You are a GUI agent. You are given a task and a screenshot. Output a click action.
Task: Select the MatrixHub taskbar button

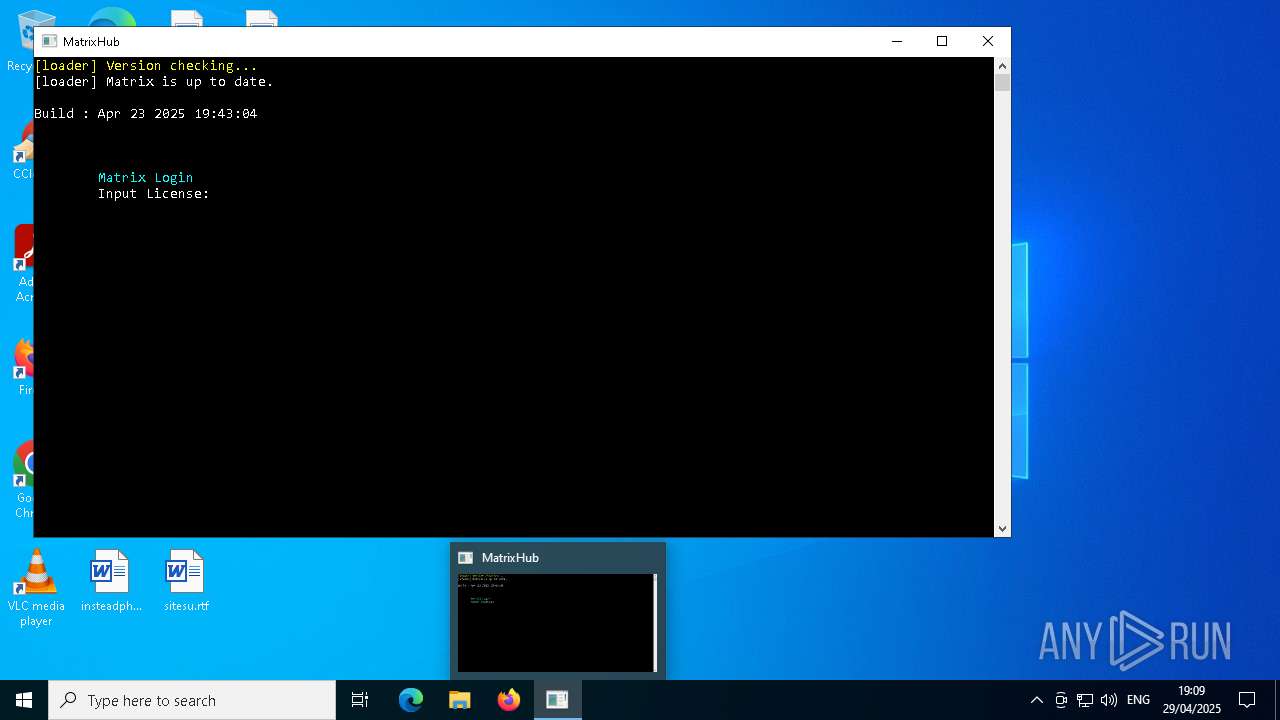(x=557, y=700)
